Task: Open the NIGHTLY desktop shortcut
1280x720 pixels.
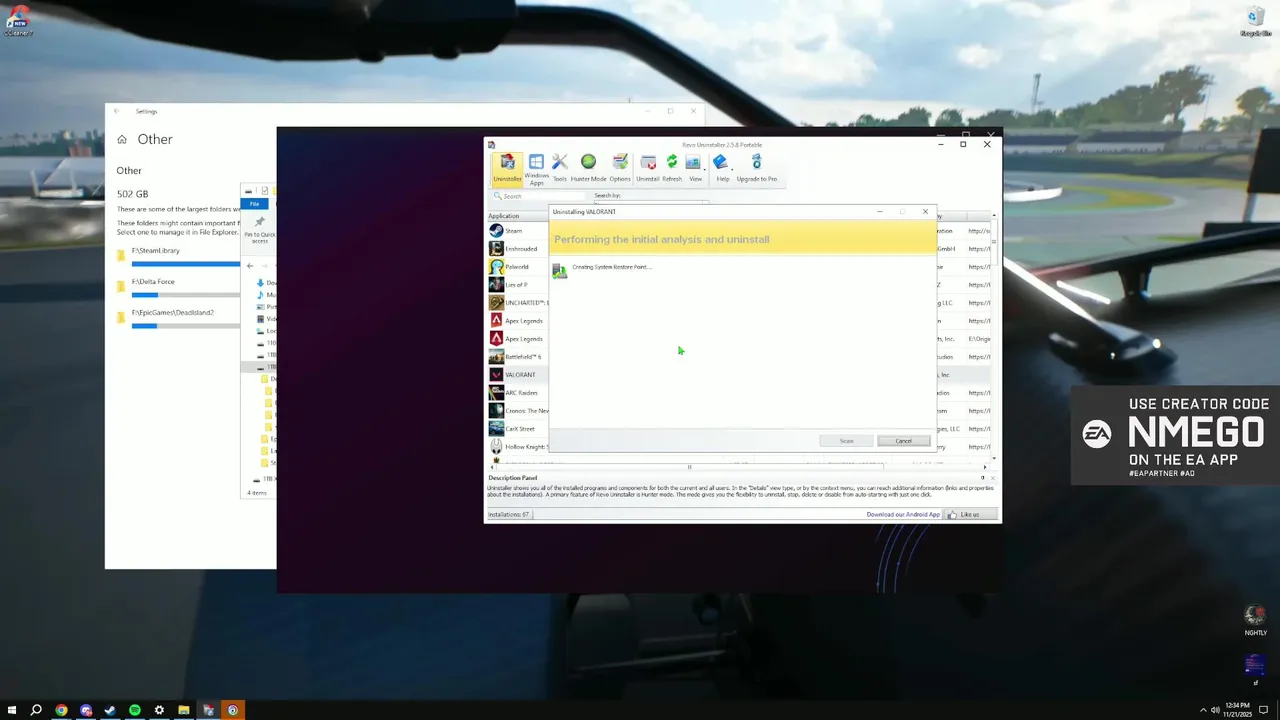Action: [1255, 620]
